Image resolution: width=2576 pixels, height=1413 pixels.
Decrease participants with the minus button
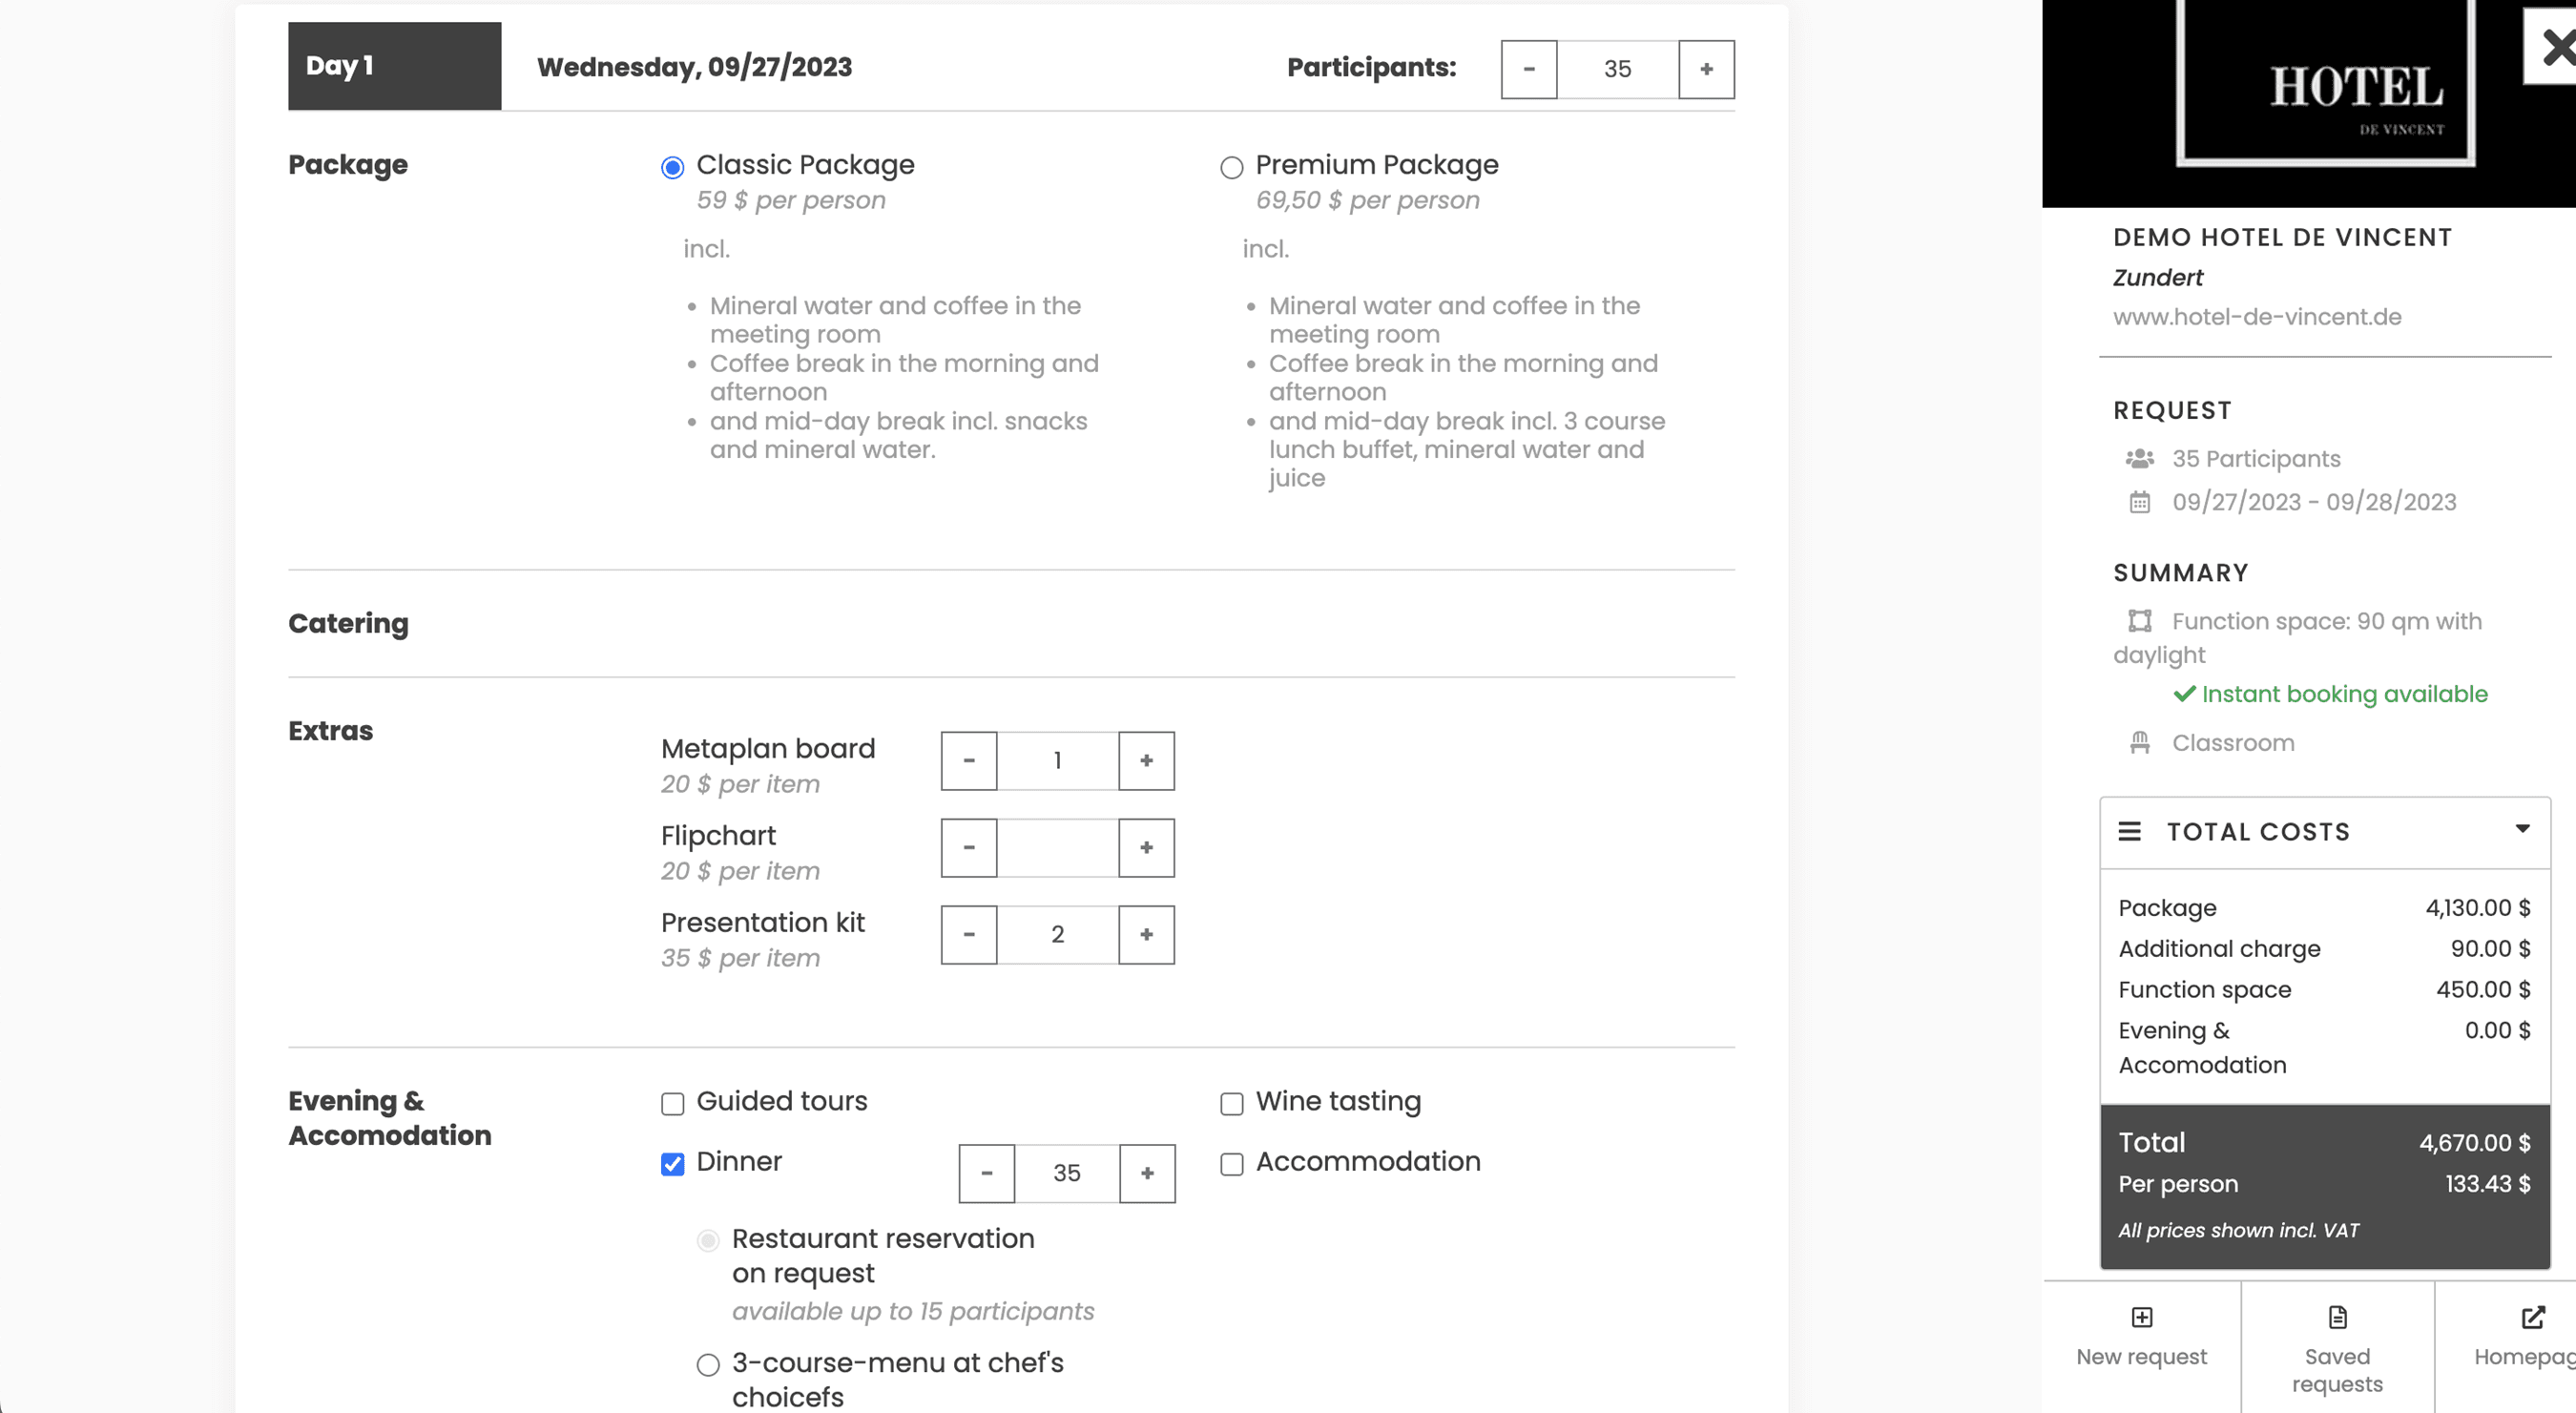1528,69
